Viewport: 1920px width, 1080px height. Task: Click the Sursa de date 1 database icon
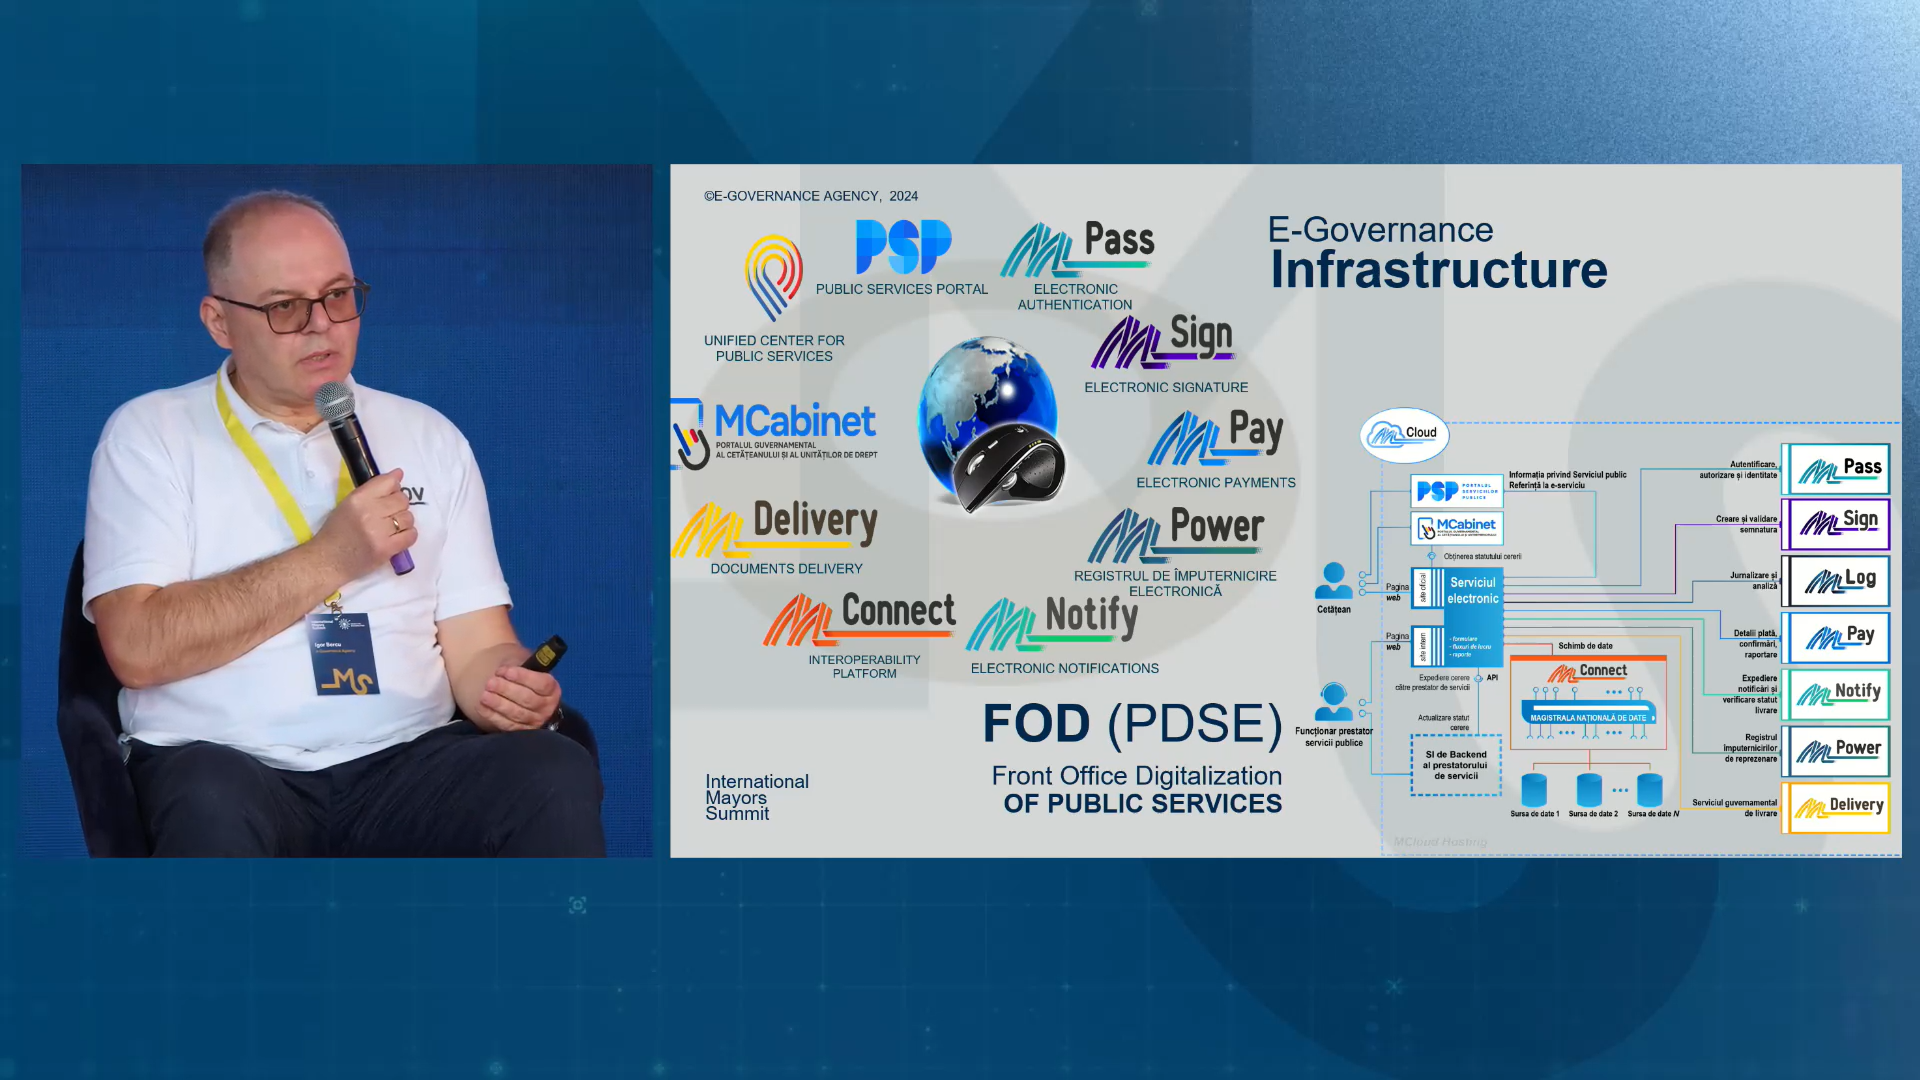[x=1533, y=789]
